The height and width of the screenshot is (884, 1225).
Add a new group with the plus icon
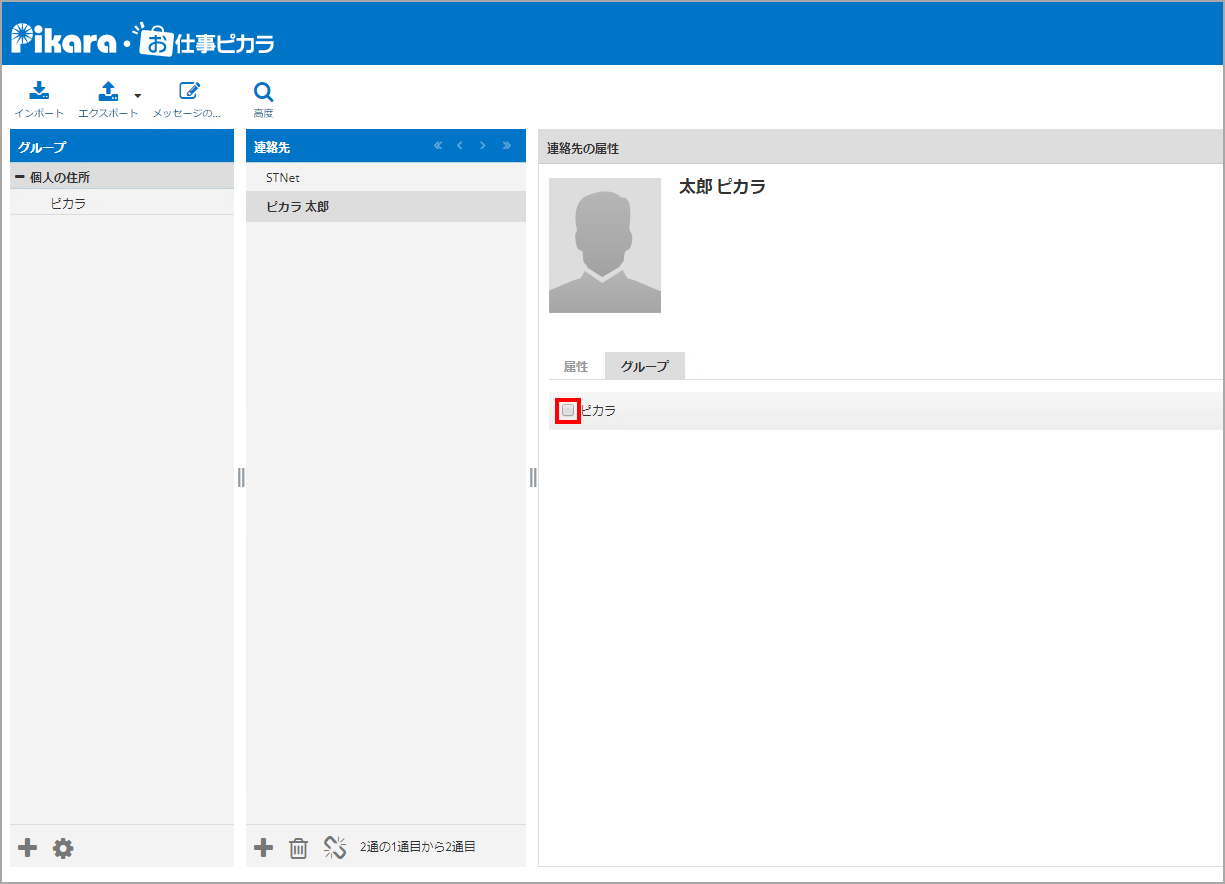28,848
